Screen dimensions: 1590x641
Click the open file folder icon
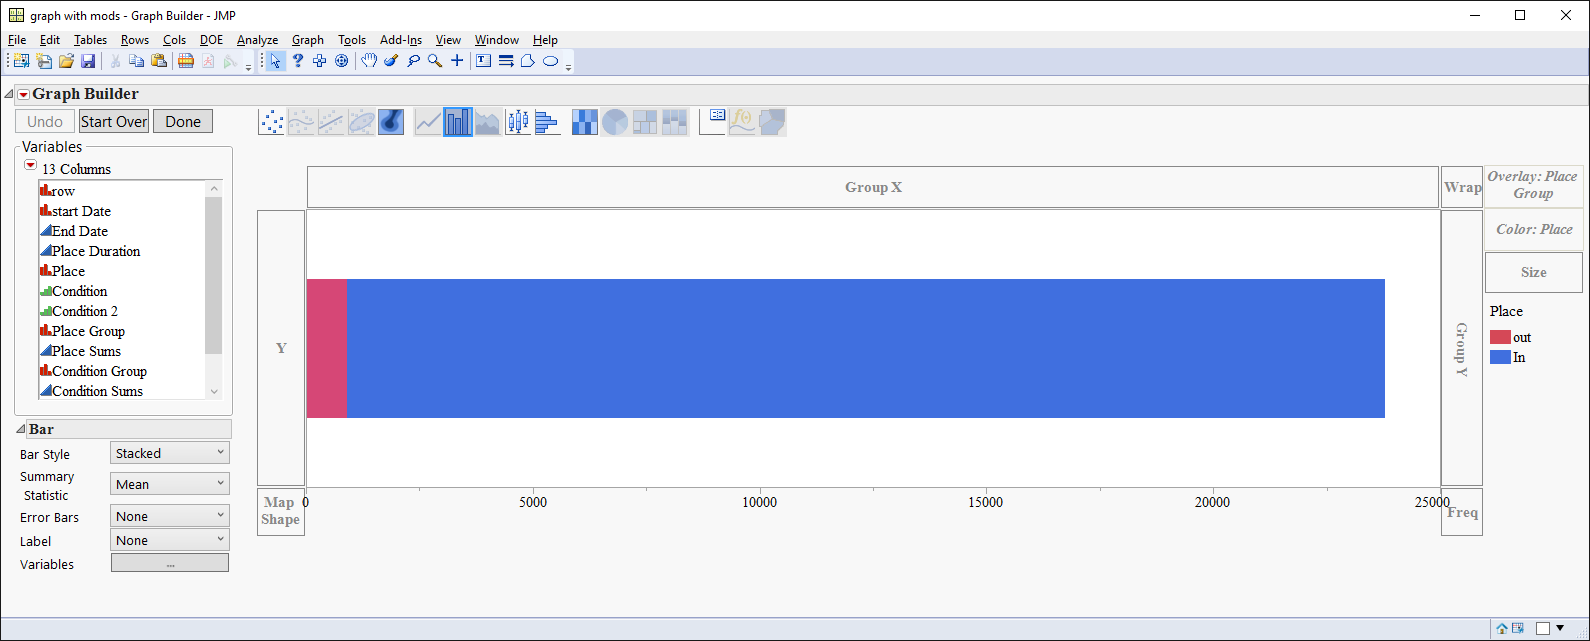(x=66, y=61)
